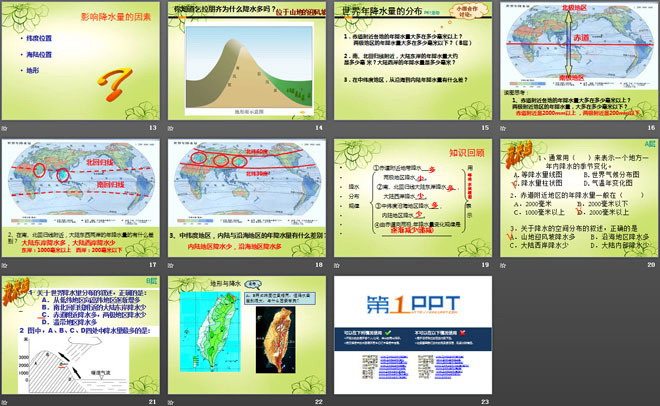Open slide 18 with blue-circled mid-latitude map
660x406 pixels.
click(246, 199)
